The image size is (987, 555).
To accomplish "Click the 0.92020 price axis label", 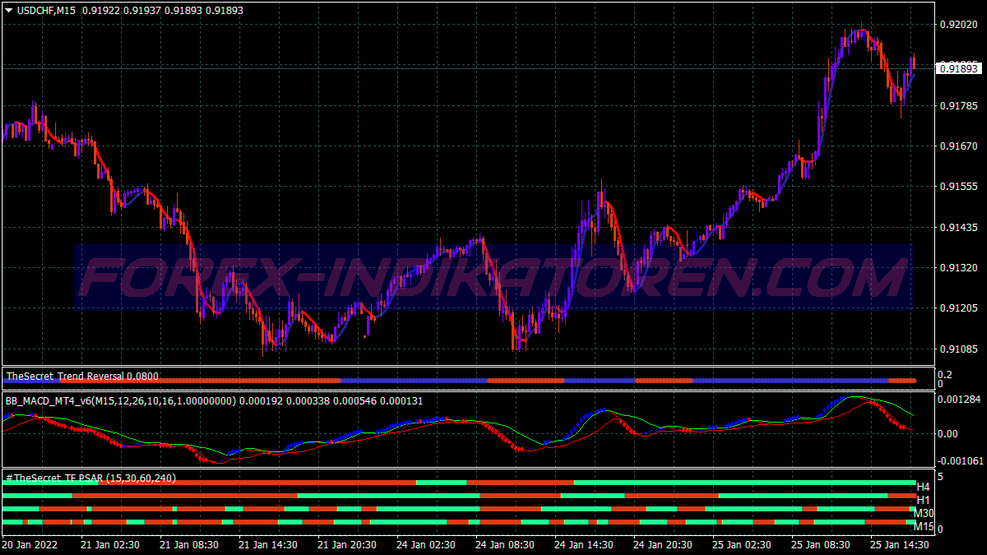I will point(958,25).
